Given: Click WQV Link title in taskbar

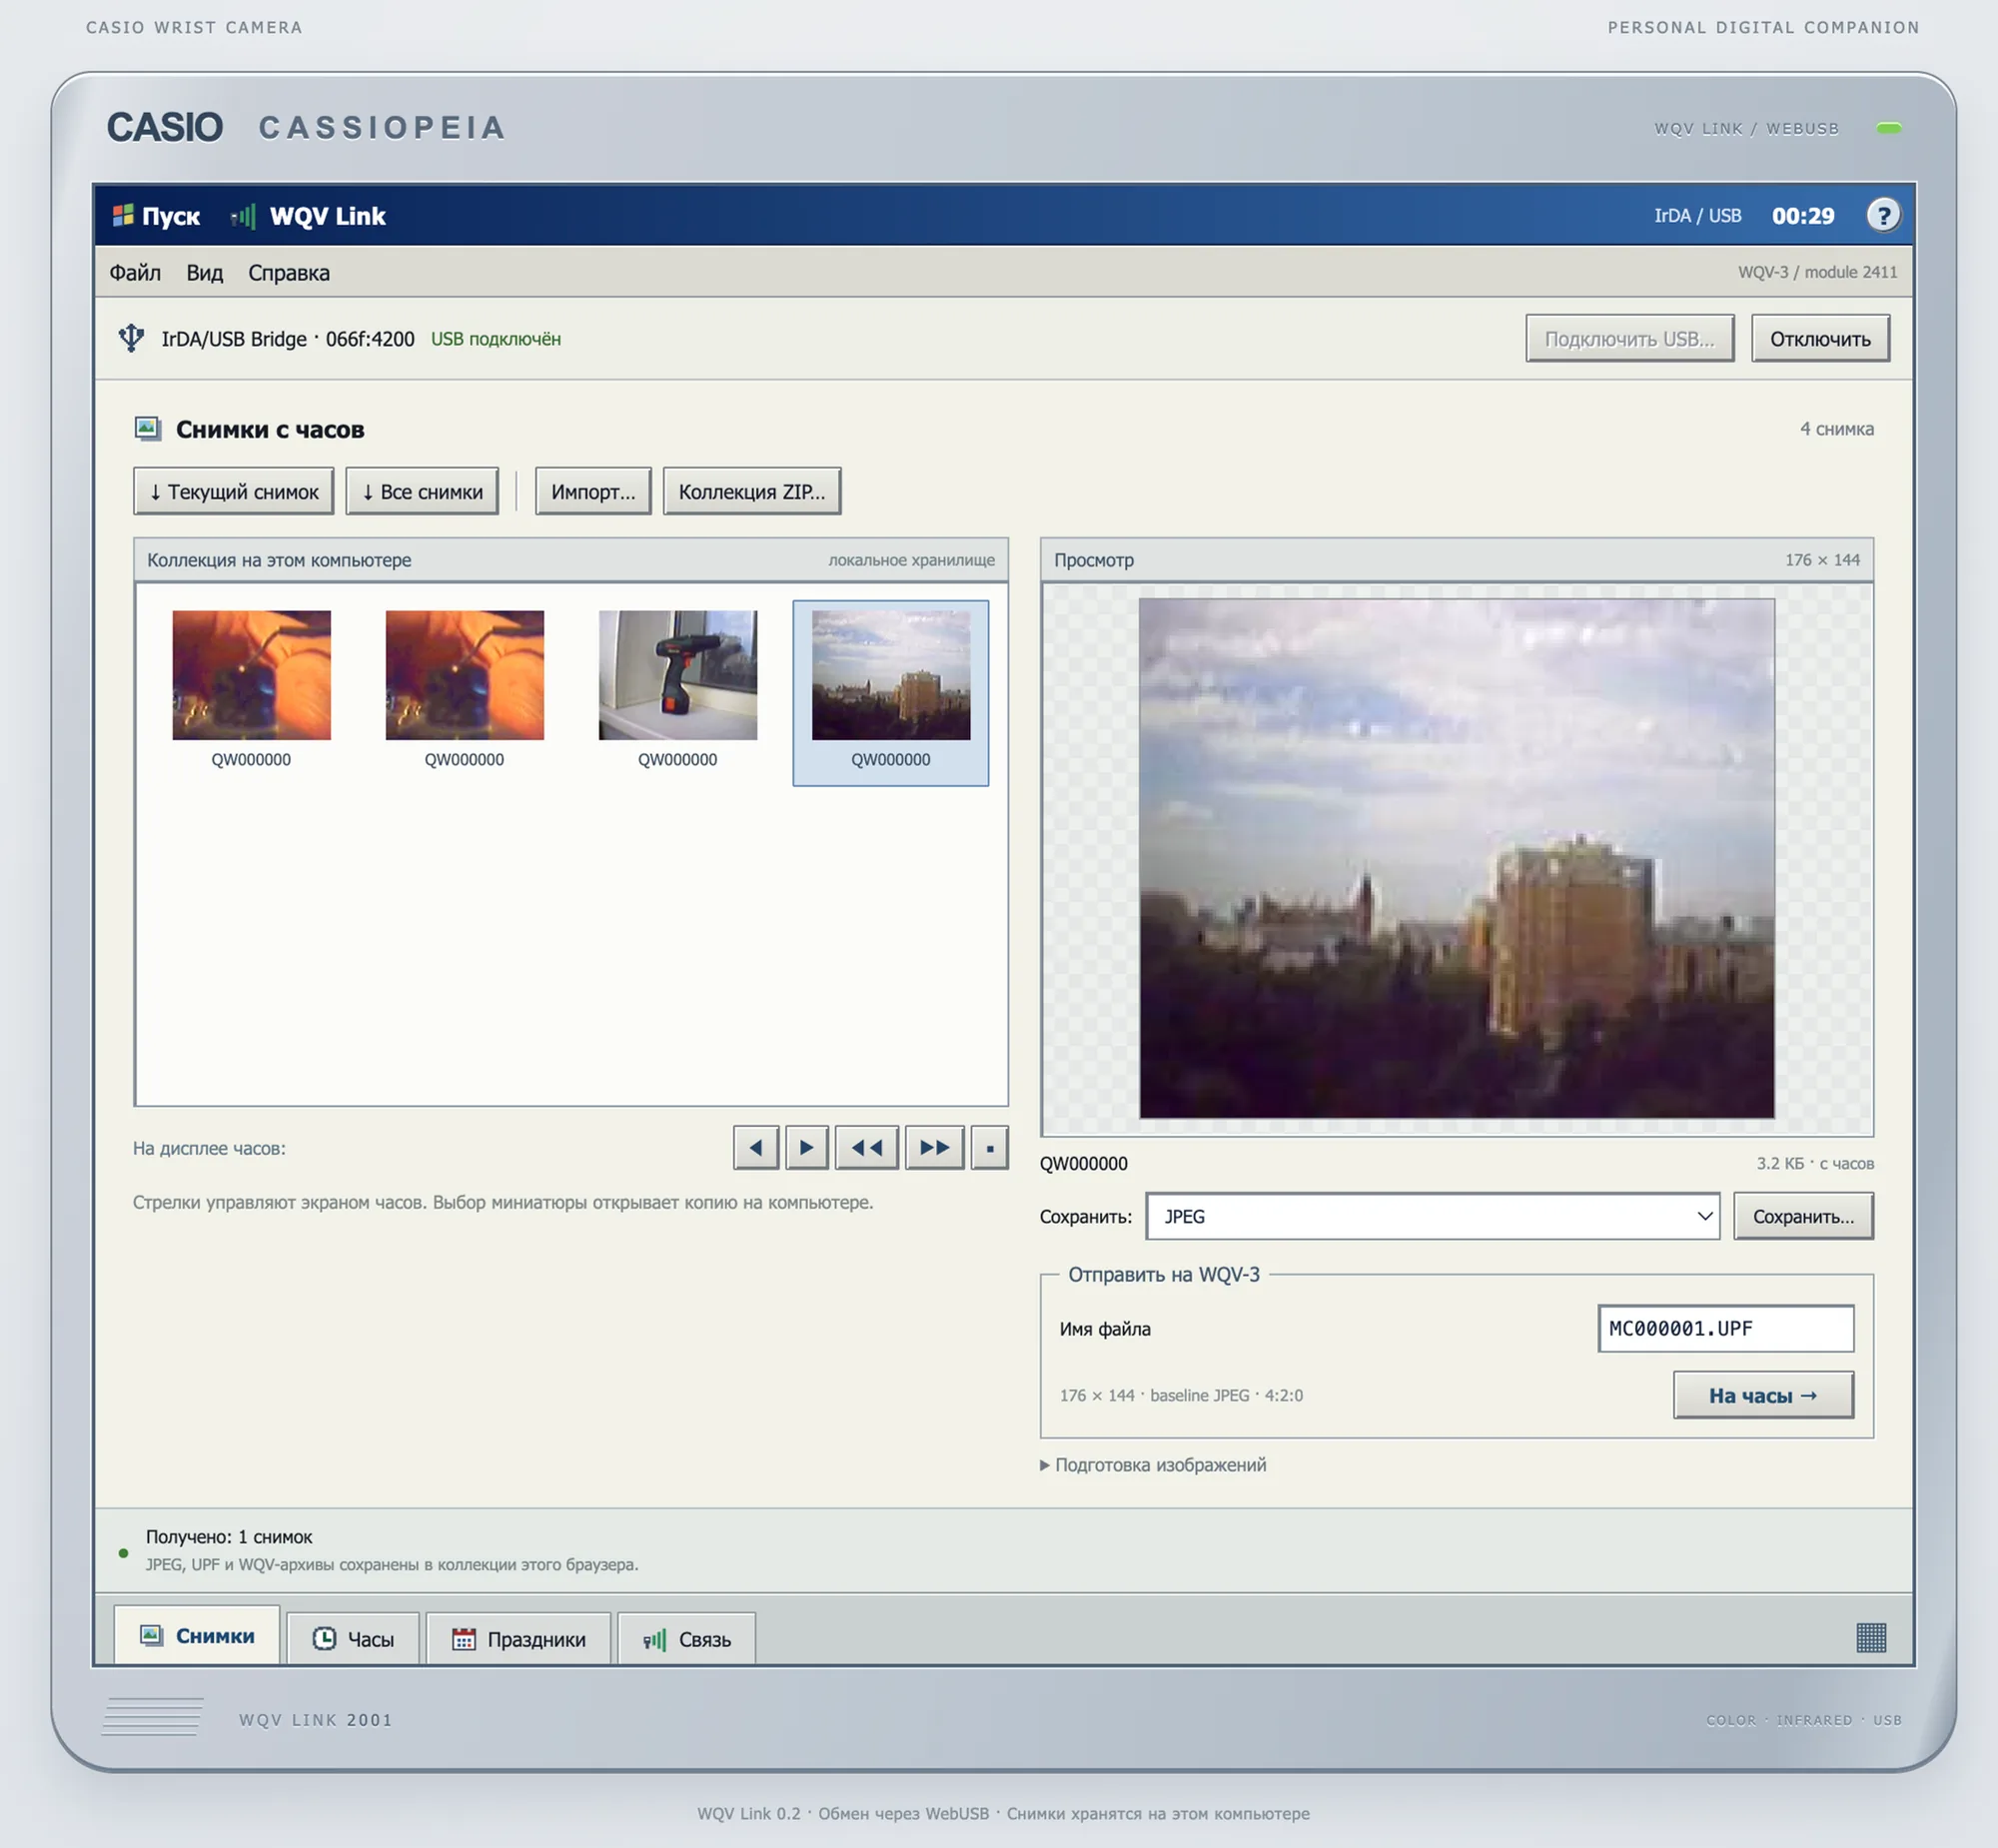Looking at the screenshot, I should (327, 216).
